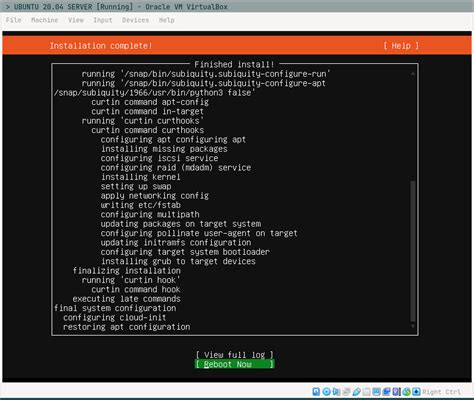This screenshot has height=400, width=474.
Task: Click the 'Right Ctrl' host key label
Action: [442, 392]
